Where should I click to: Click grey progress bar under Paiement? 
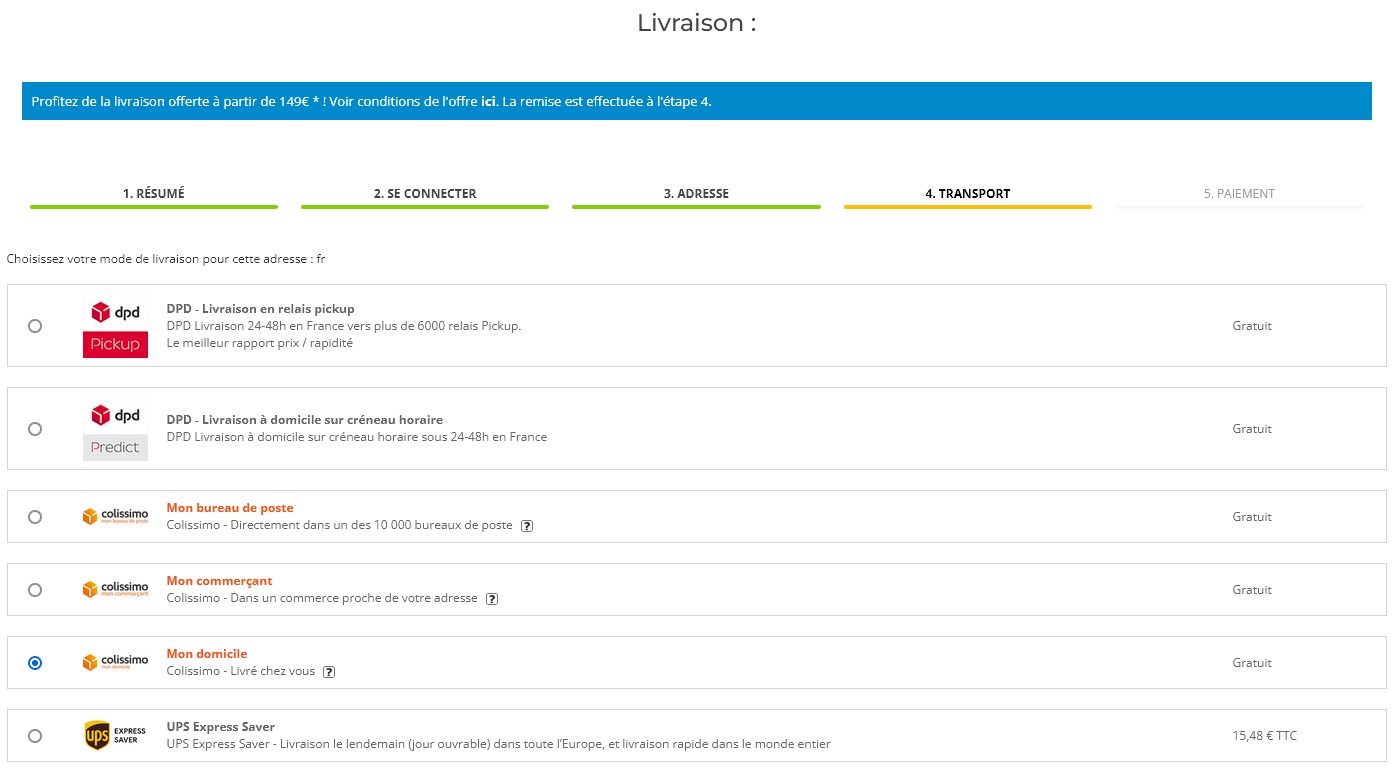[1239, 207]
